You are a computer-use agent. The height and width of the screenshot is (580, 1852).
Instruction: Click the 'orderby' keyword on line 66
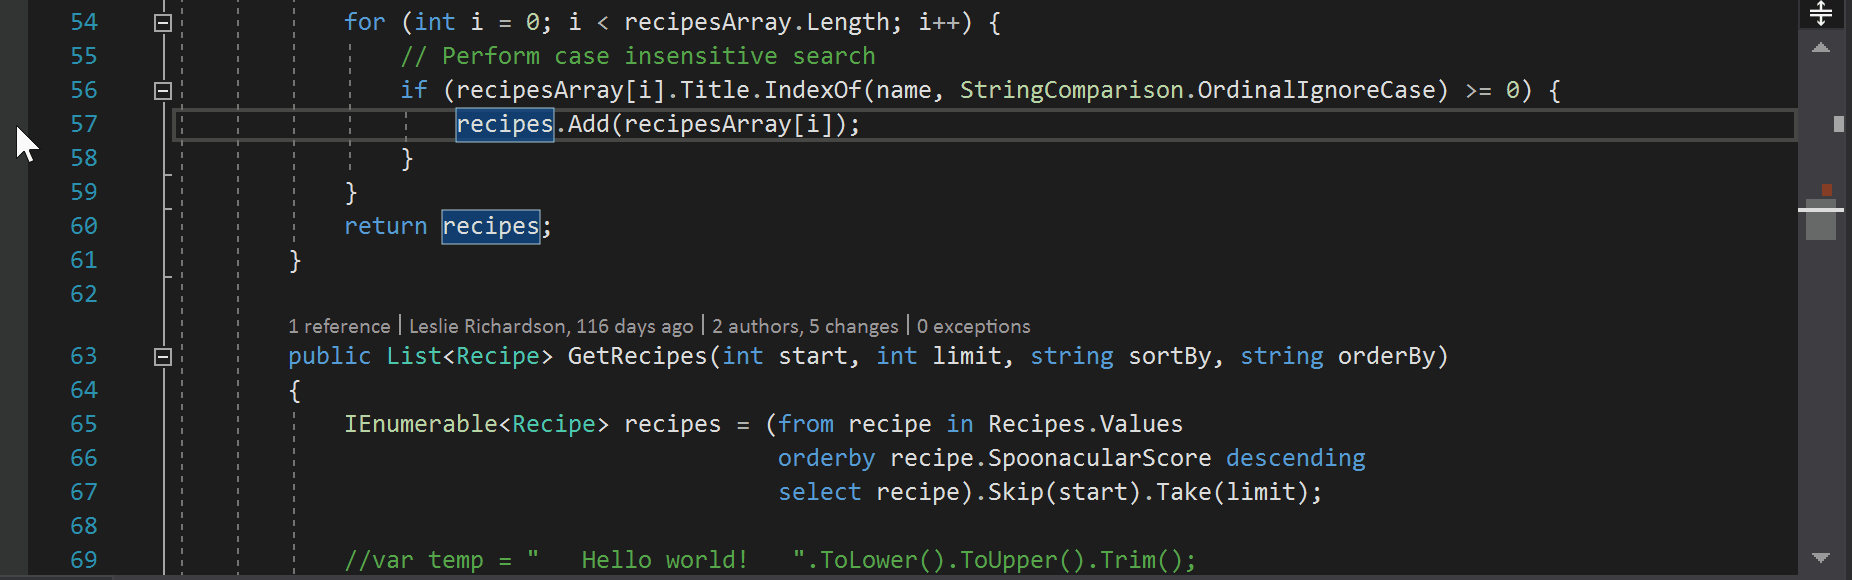[x=827, y=458]
